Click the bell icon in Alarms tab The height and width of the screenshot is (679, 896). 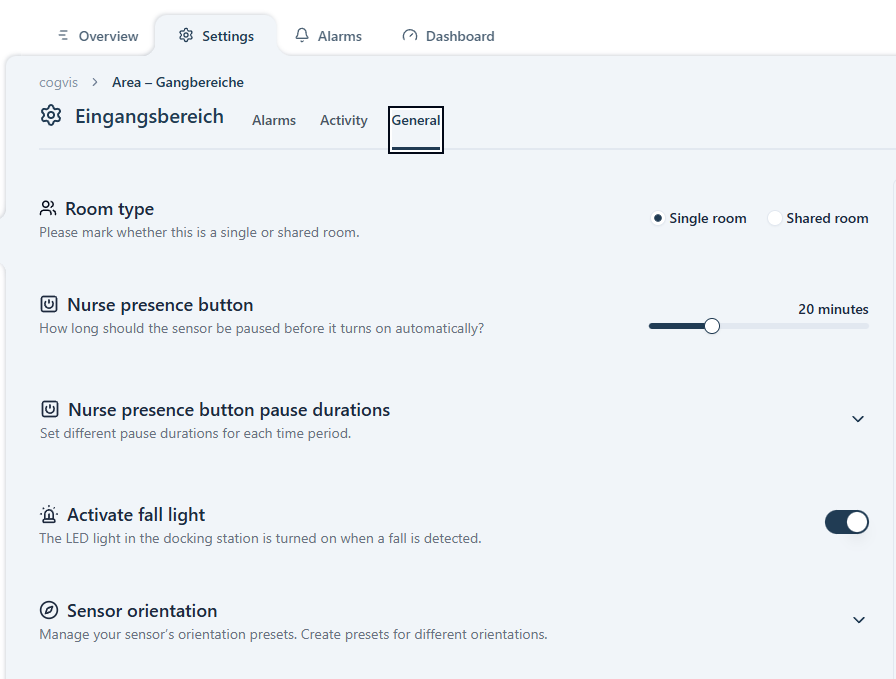pyautogui.click(x=302, y=36)
